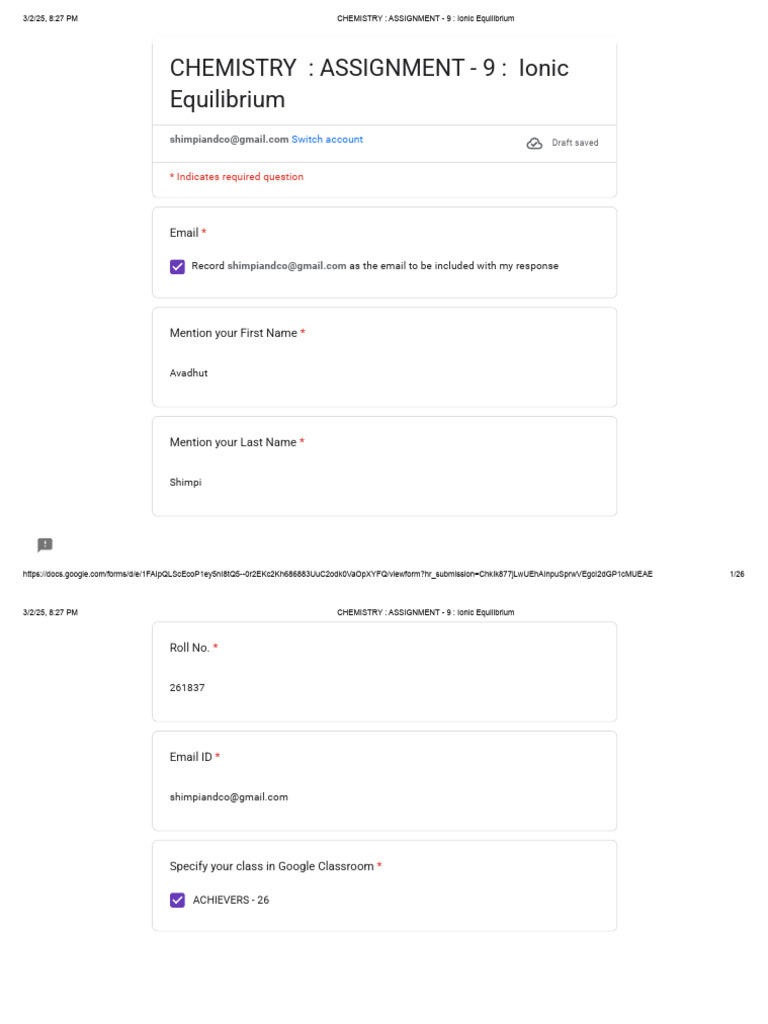Click the First Name field containing Avadhut
This screenshot has width=768, height=1024.
click(x=189, y=373)
